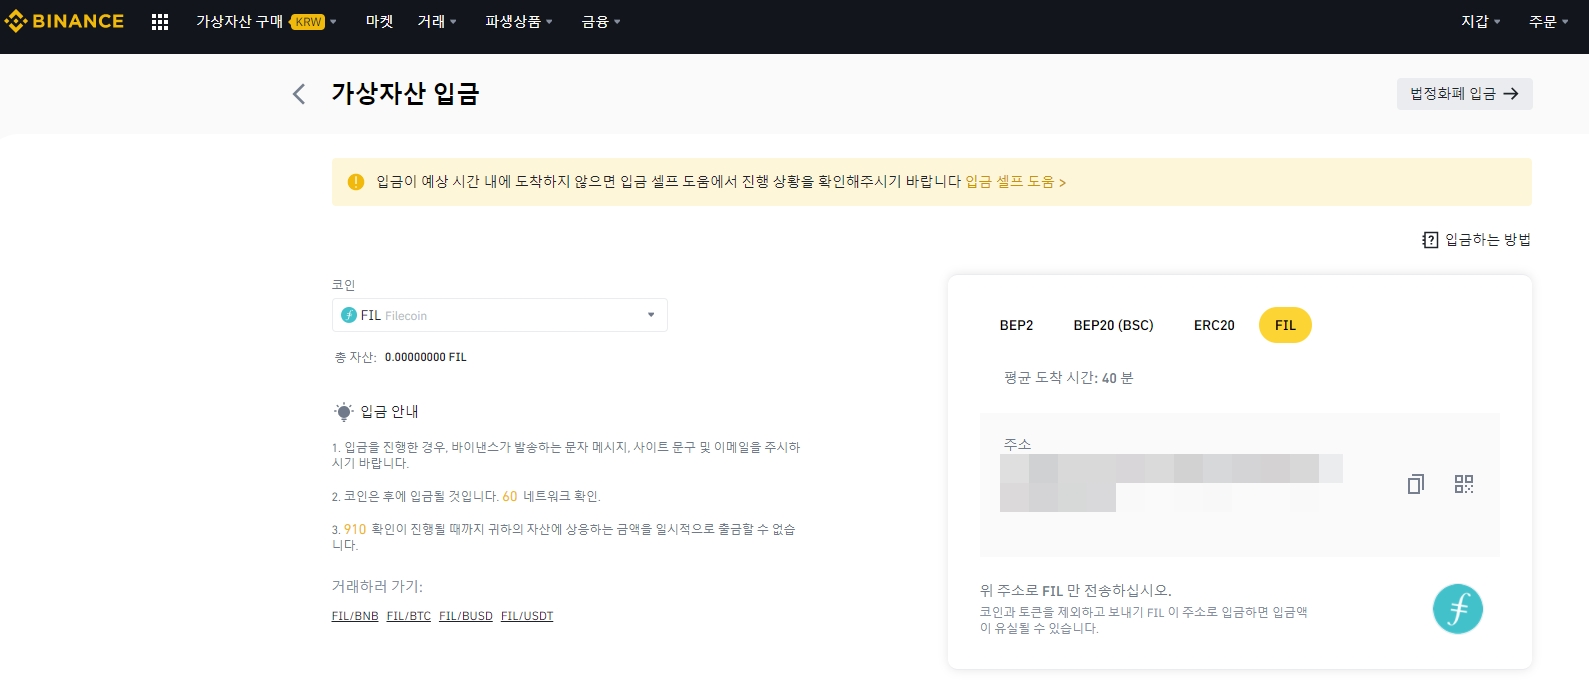Open the FIL/USDT trading pair

pyautogui.click(x=527, y=616)
